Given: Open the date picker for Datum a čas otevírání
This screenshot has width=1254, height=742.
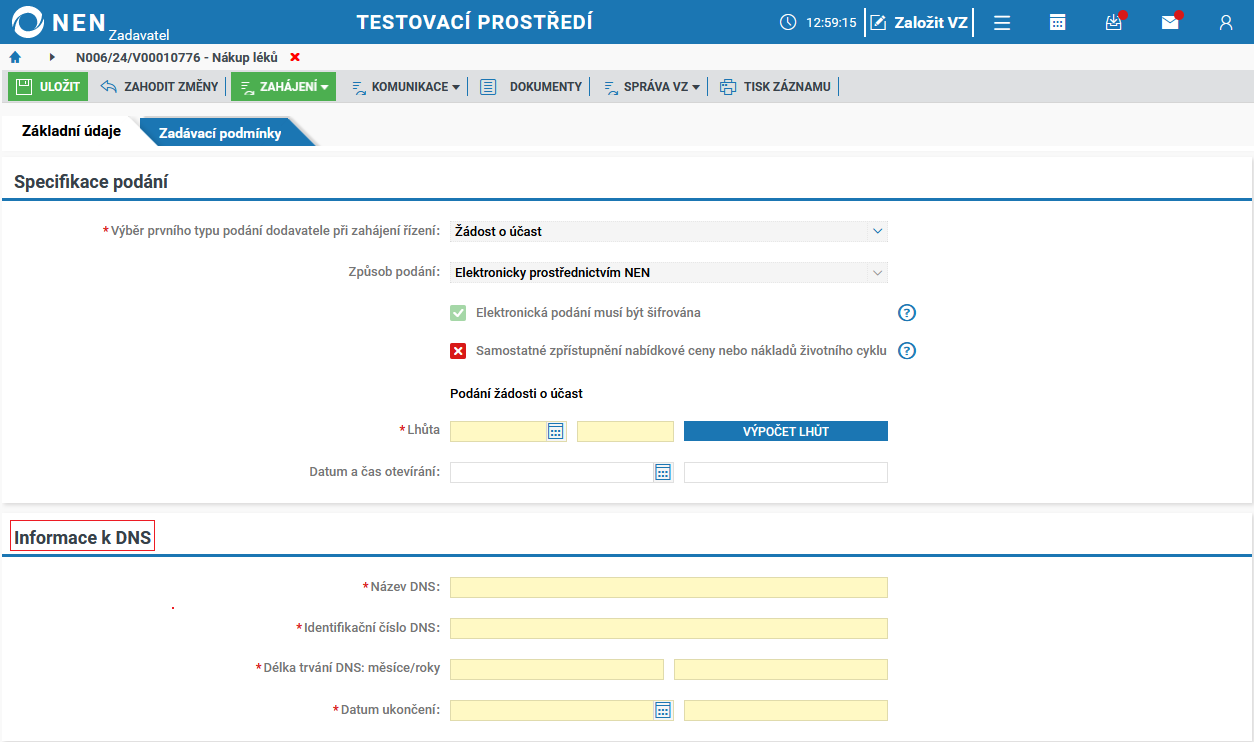Looking at the screenshot, I should [x=663, y=472].
